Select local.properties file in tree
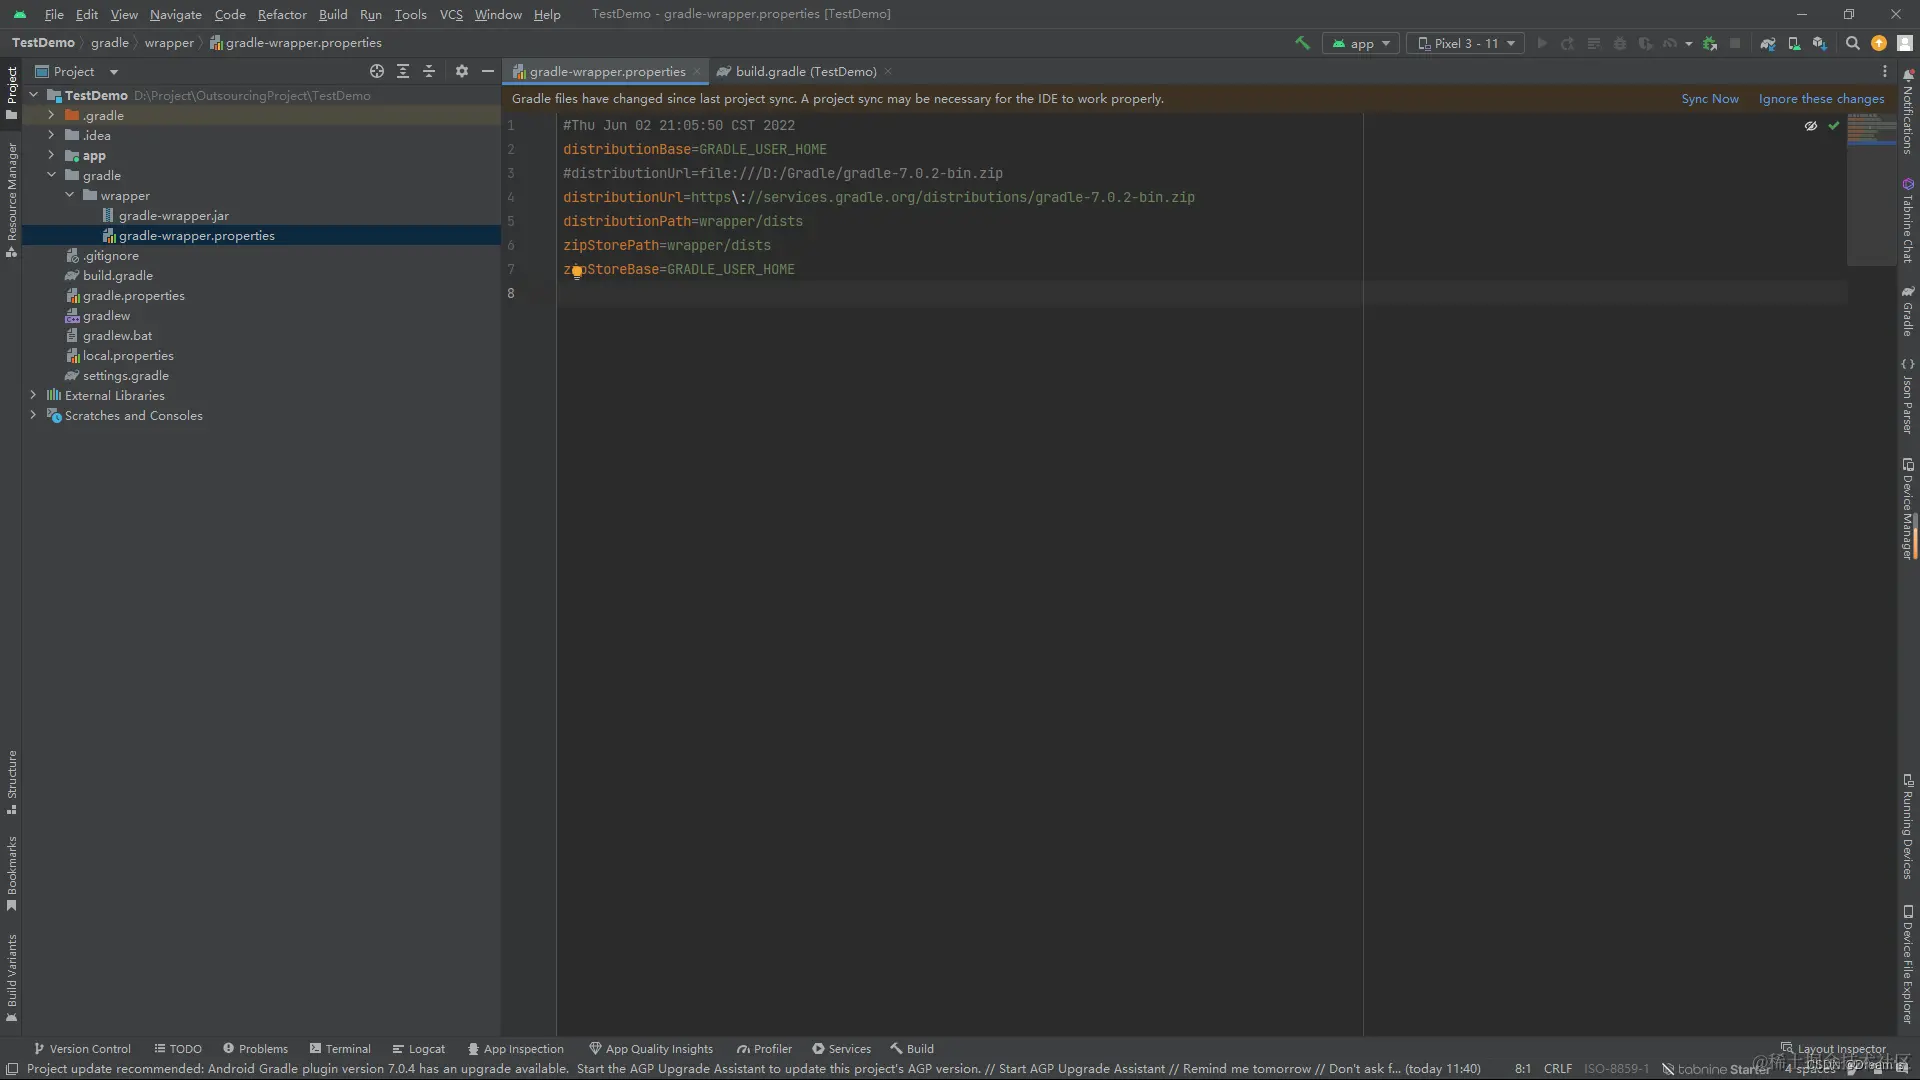 (128, 355)
